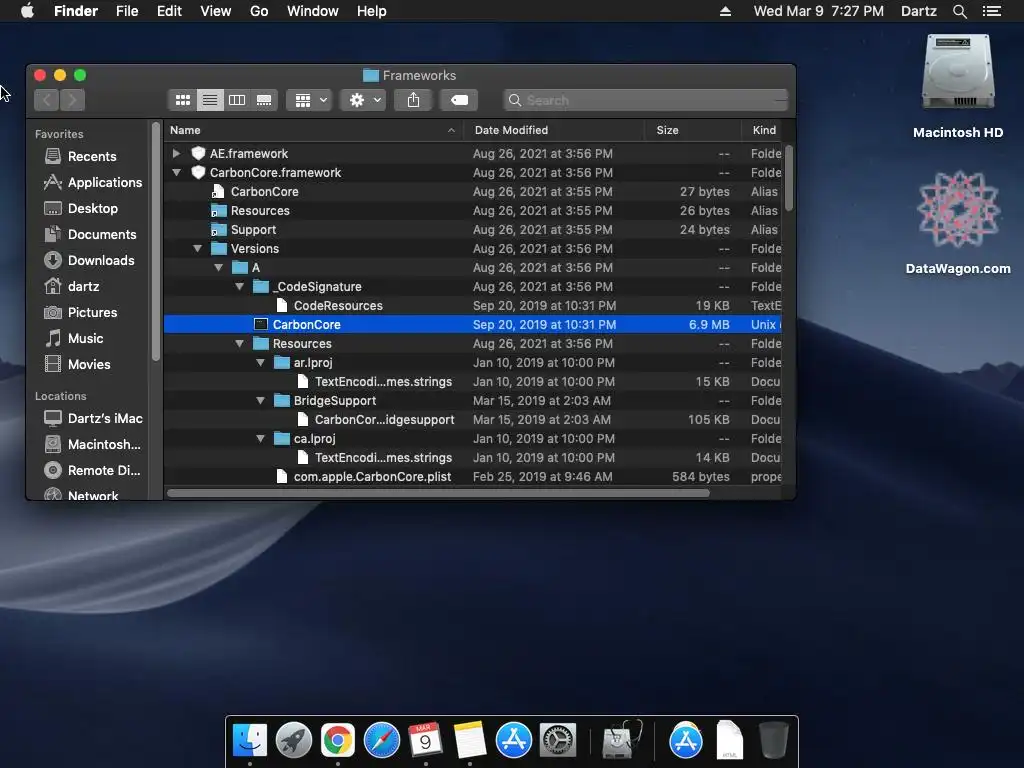Collapse the A folder
The width and height of the screenshot is (1024, 768).
click(x=219, y=268)
